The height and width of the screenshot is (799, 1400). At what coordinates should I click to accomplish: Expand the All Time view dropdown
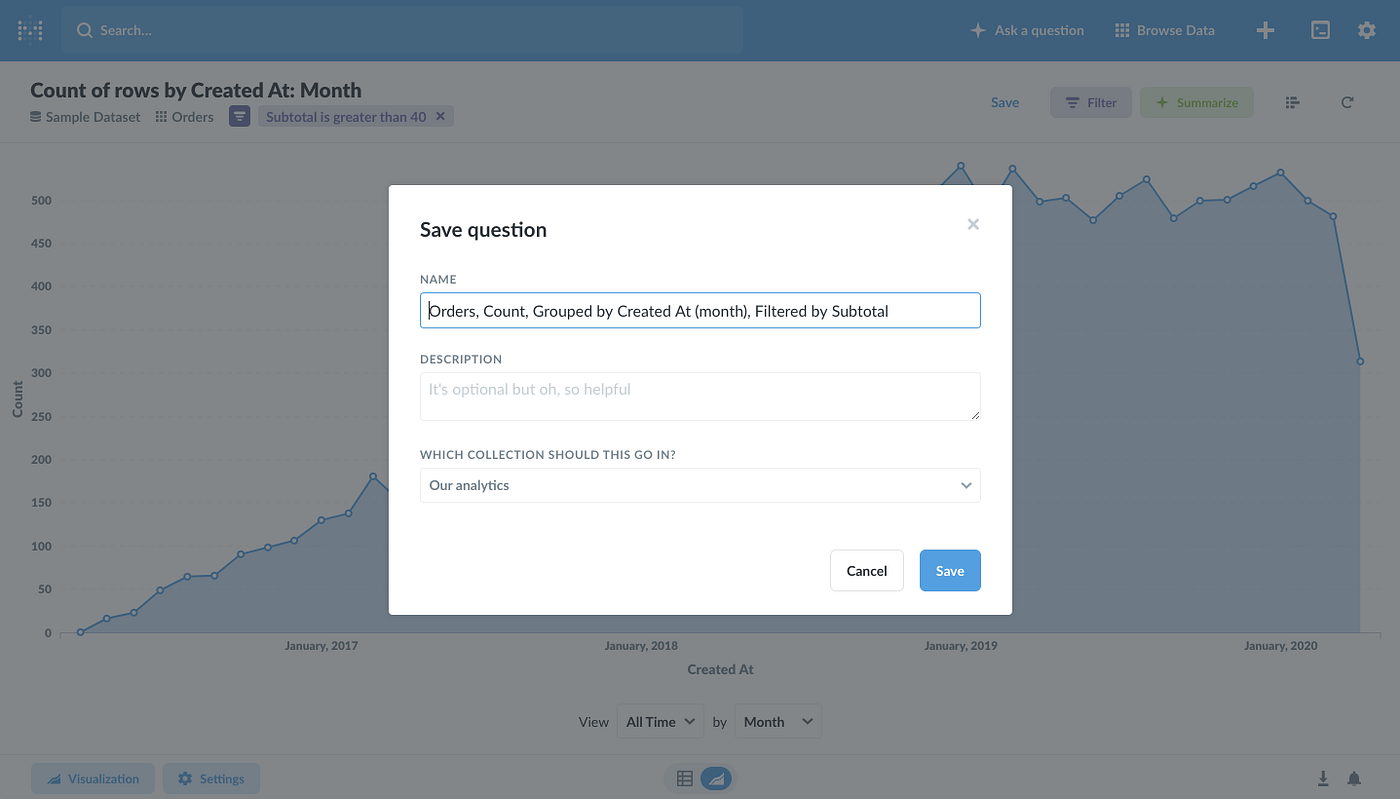(660, 721)
